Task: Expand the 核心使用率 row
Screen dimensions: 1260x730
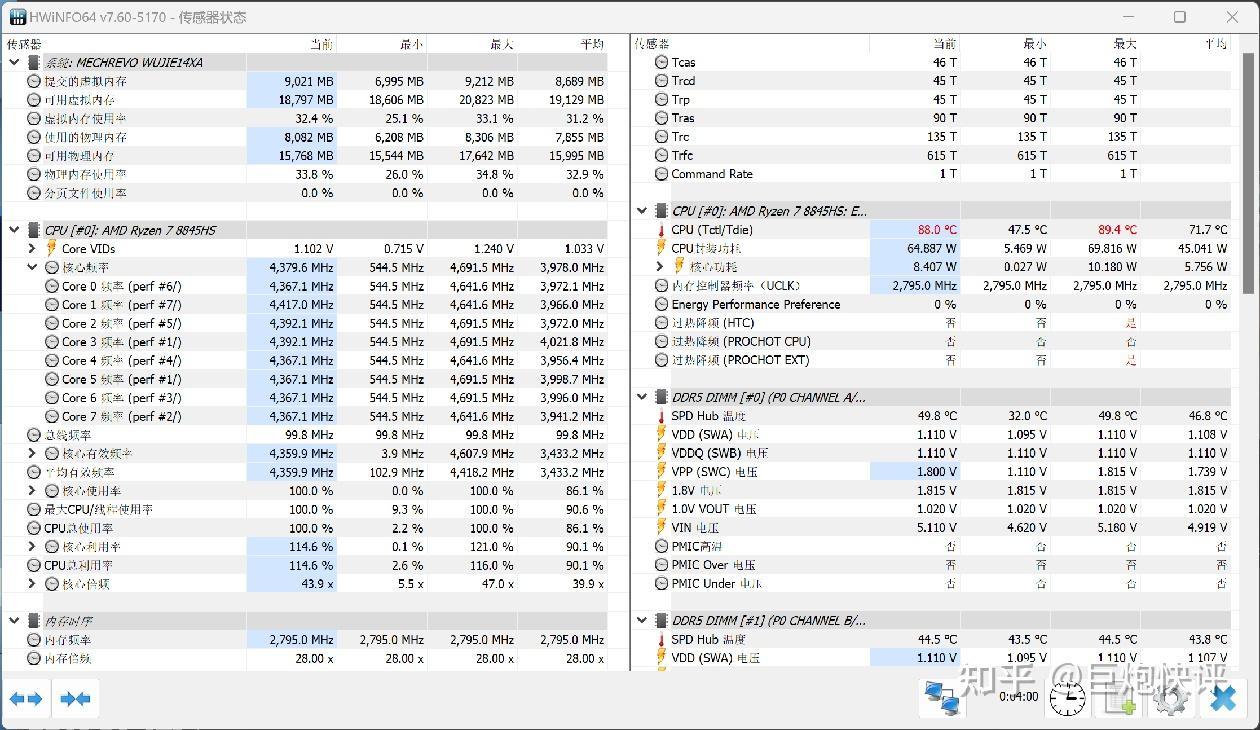Action: [x=33, y=491]
